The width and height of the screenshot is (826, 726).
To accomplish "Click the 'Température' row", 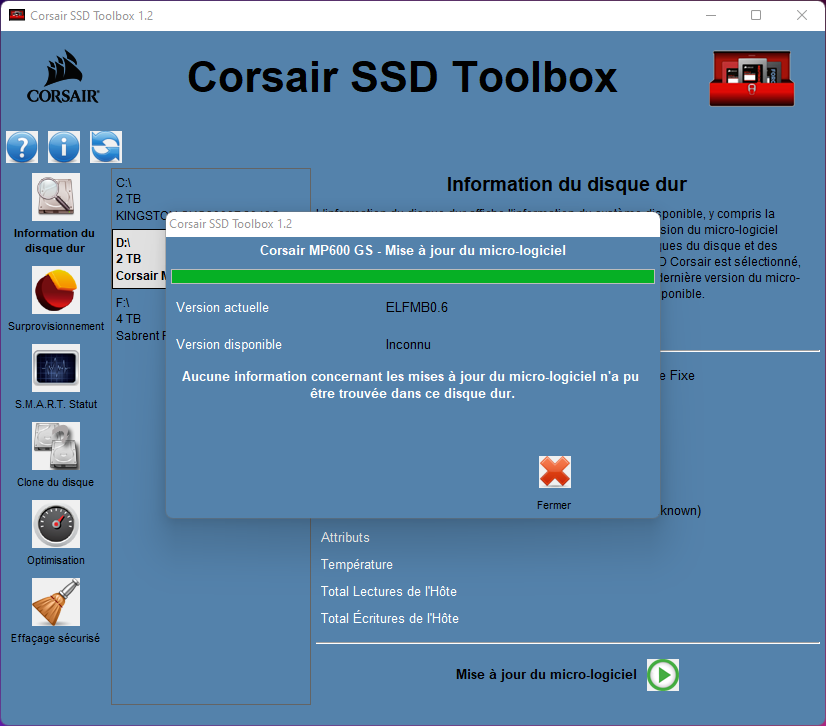I will (x=357, y=564).
